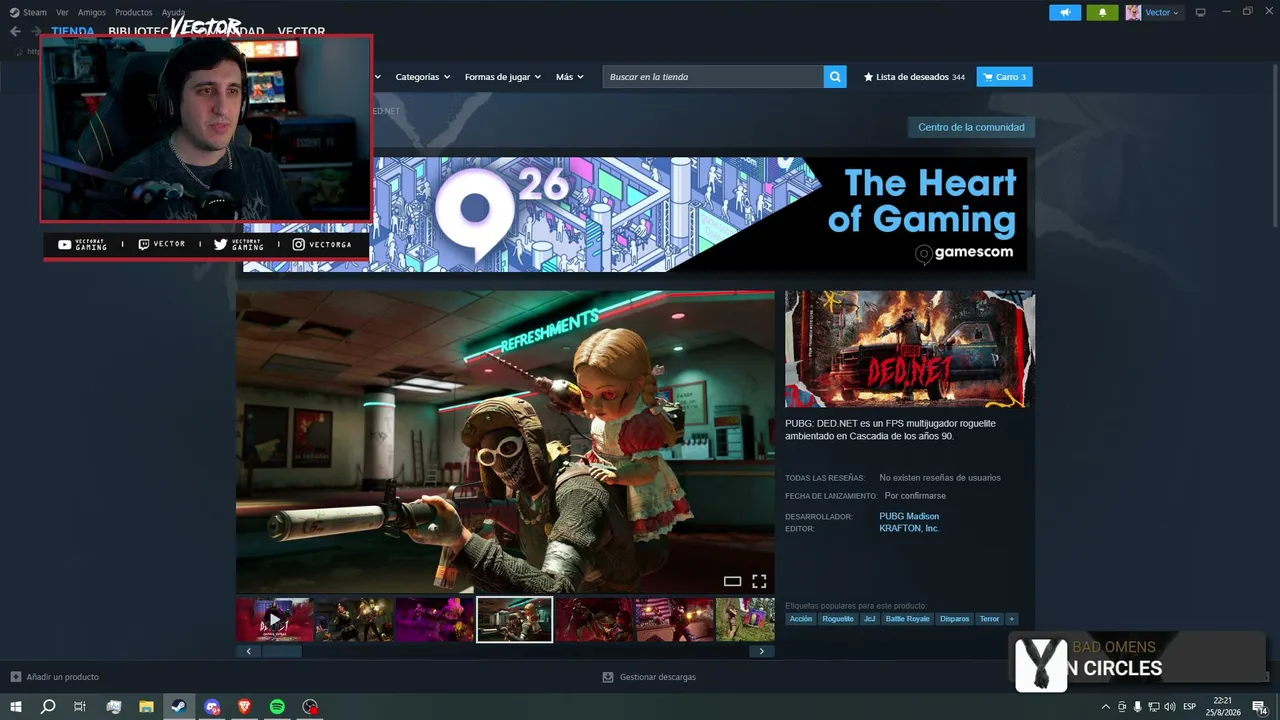Open the Steam announcements megaphone button
This screenshot has width=1280, height=720.
[1065, 12]
